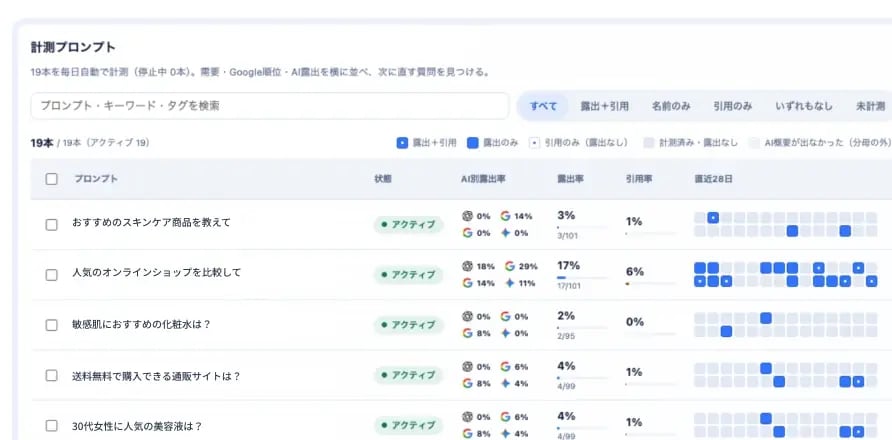This screenshot has height=440, width=892.
Task: Select all prompts with the header checkbox
Action: [51, 179]
